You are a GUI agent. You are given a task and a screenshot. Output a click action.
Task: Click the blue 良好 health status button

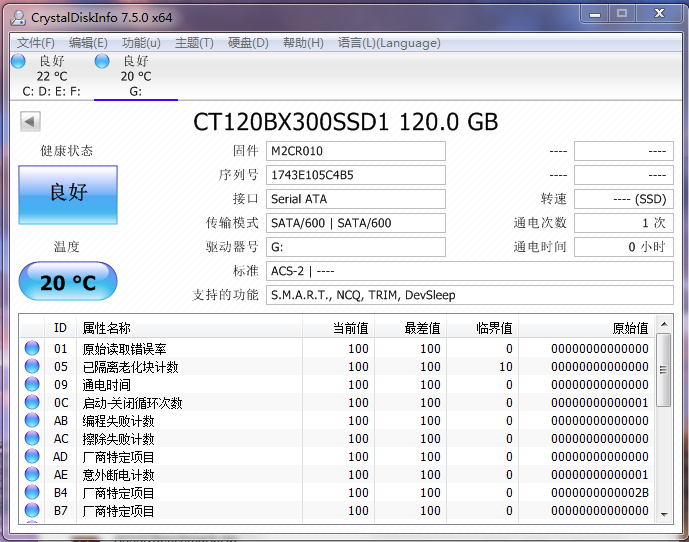(68, 195)
